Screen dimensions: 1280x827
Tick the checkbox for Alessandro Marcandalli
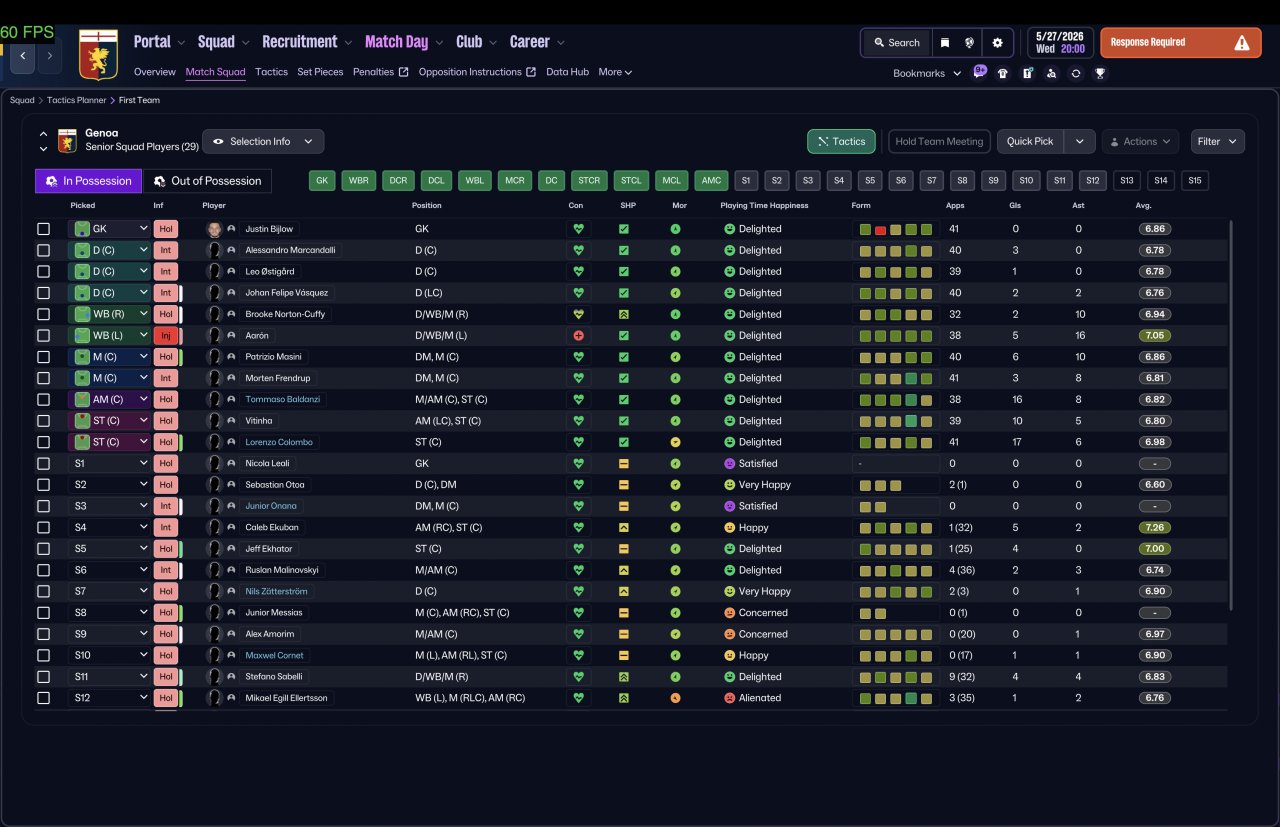pyautogui.click(x=43, y=250)
